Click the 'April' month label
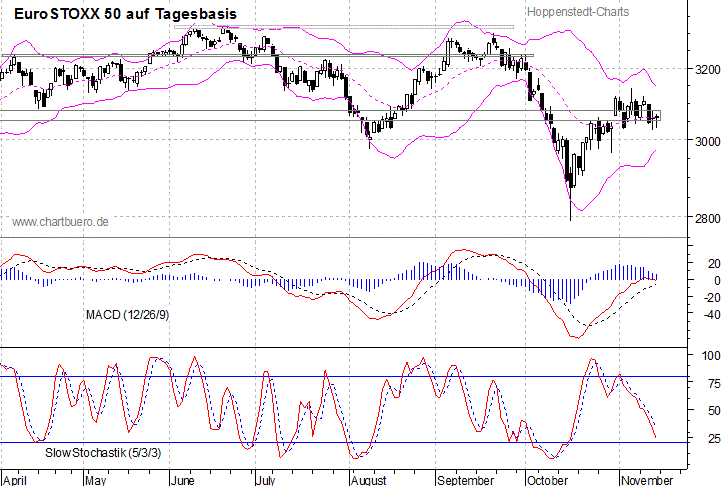The image size is (723, 486). [x=14, y=480]
